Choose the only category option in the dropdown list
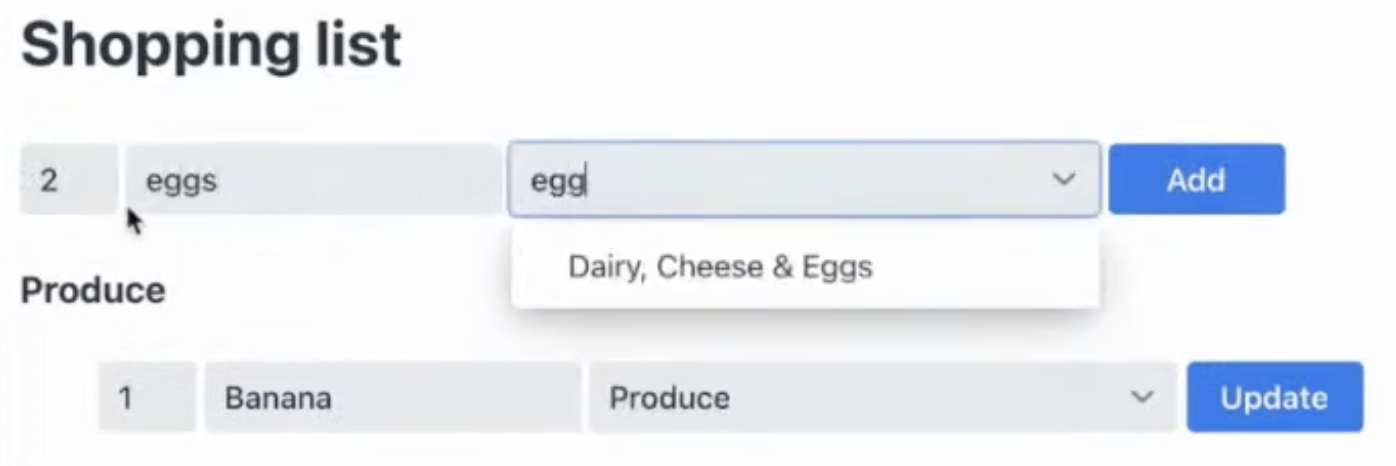Screen dimensions: 1396x466 coord(720,267)
